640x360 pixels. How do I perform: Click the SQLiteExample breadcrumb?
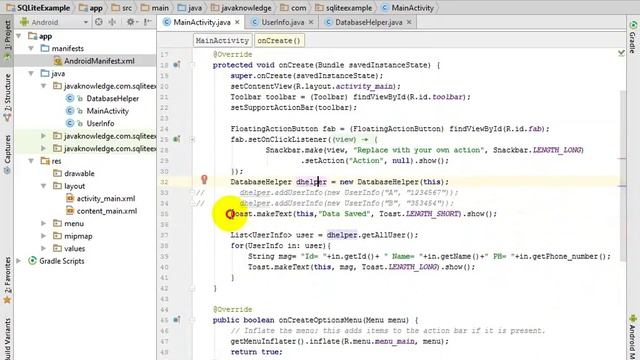pos(39,8)
